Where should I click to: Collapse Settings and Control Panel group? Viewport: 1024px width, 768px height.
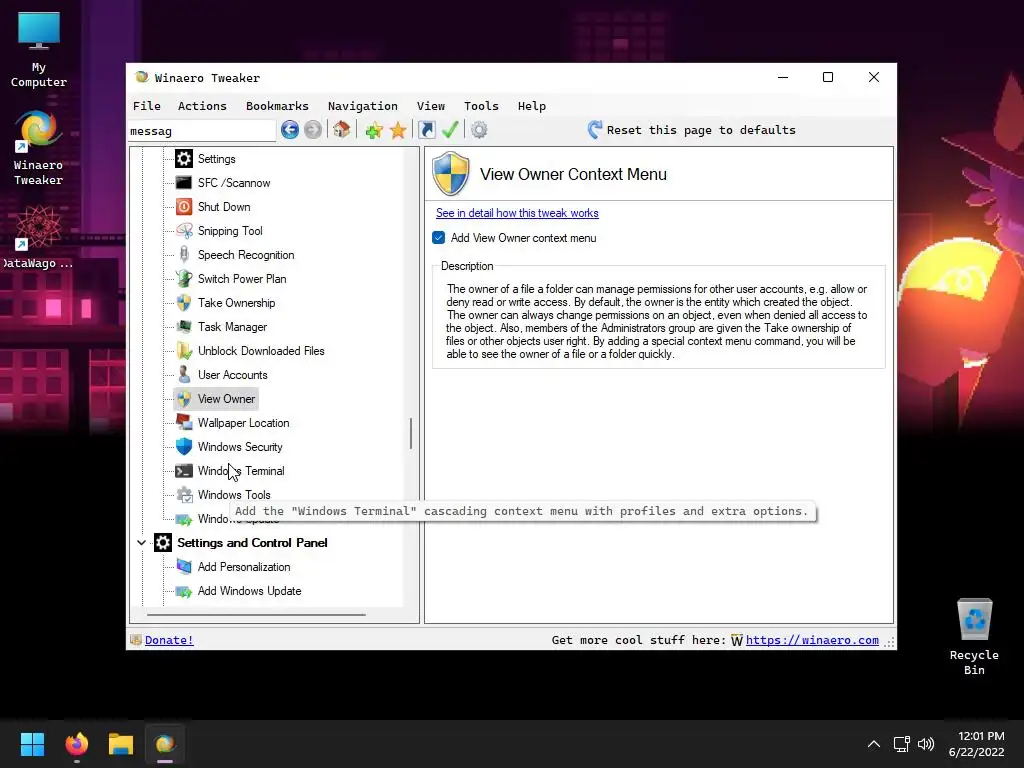tap(141, 543)
